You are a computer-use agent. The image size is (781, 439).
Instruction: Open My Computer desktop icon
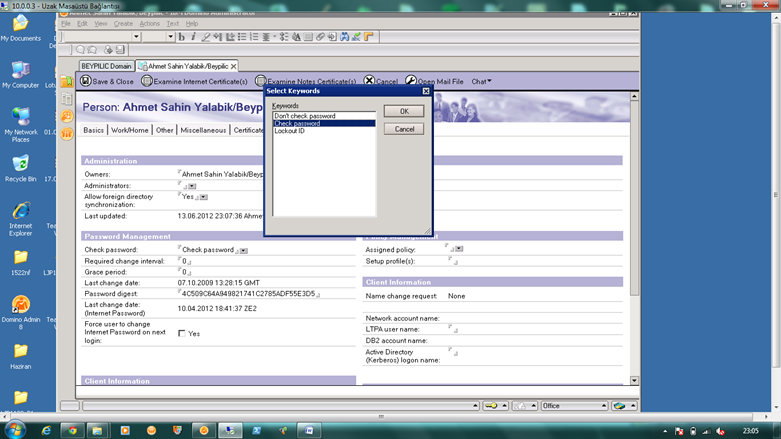[x=20, y=75]
